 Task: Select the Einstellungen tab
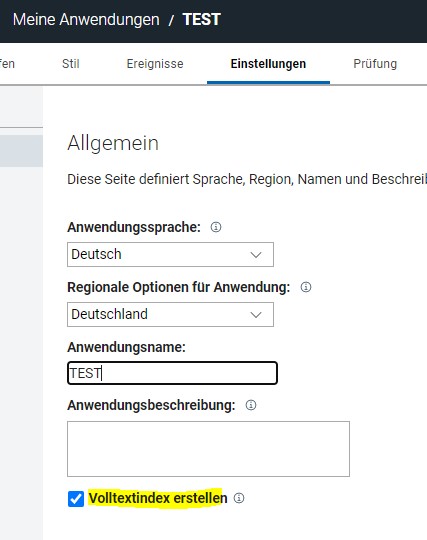click(x=268, y=64)
